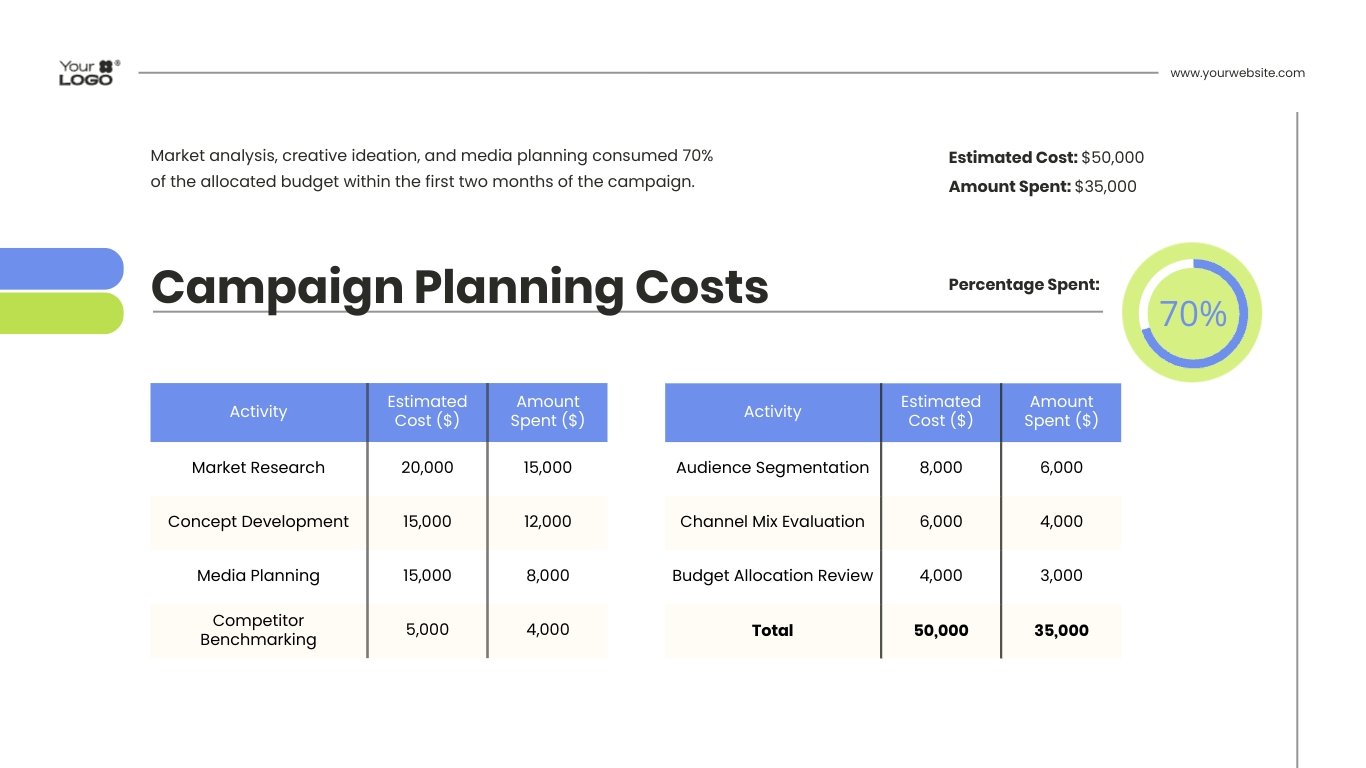
Task: Click the green rounded bar shape
Action: point(60,310)
